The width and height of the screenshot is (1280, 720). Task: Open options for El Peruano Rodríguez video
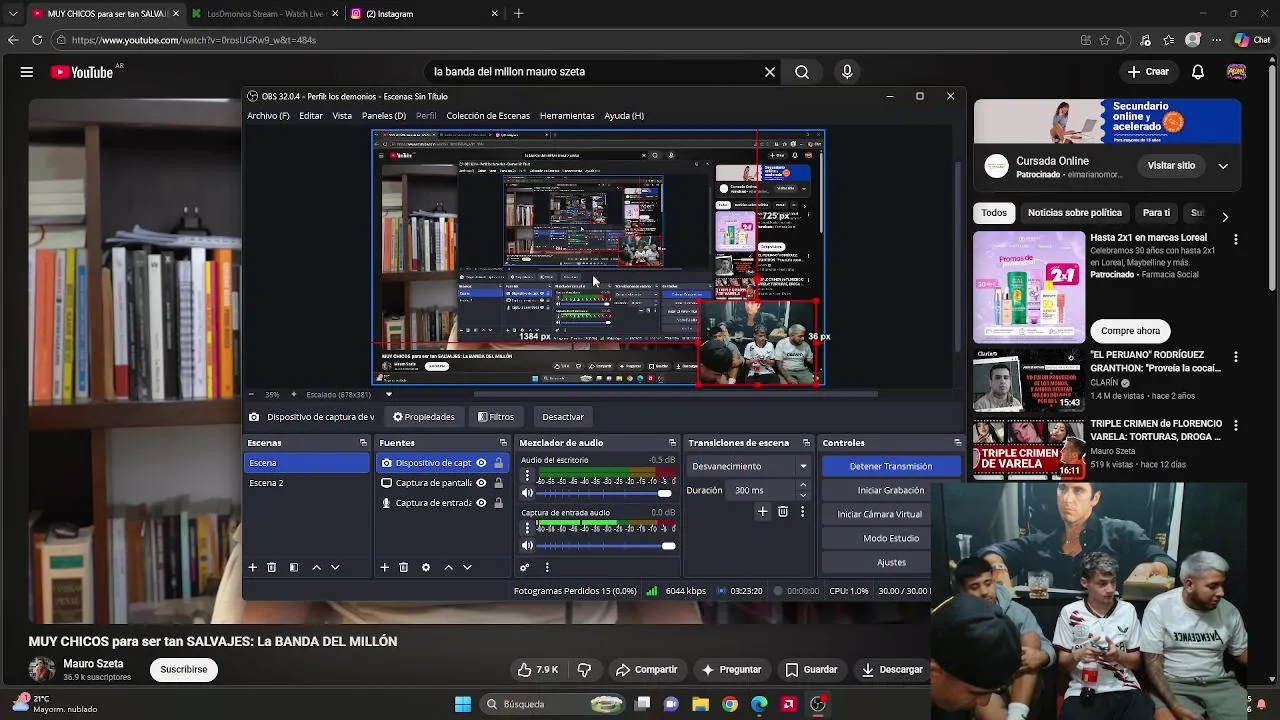click(1236, 357)
